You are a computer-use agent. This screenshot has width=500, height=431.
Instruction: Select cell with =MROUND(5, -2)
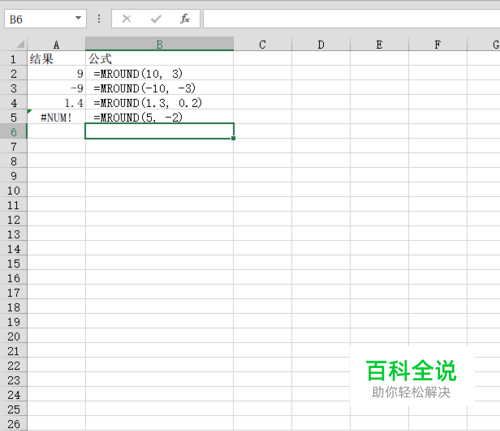[x=159, y=117]
